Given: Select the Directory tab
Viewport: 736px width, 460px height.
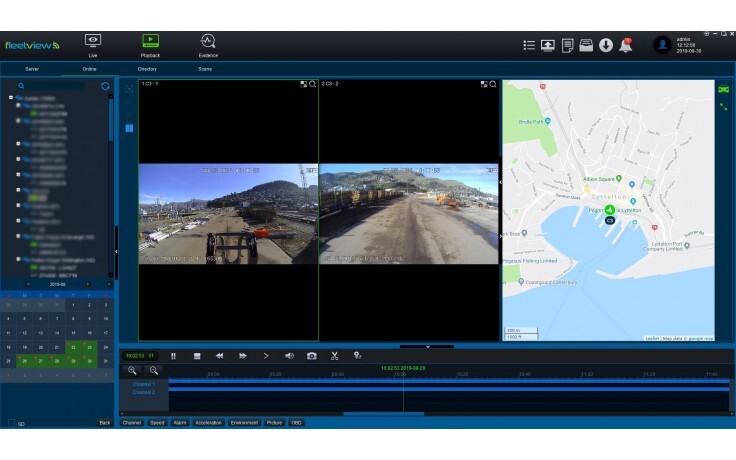Looking at the screenshot, I should coord(147,69).
